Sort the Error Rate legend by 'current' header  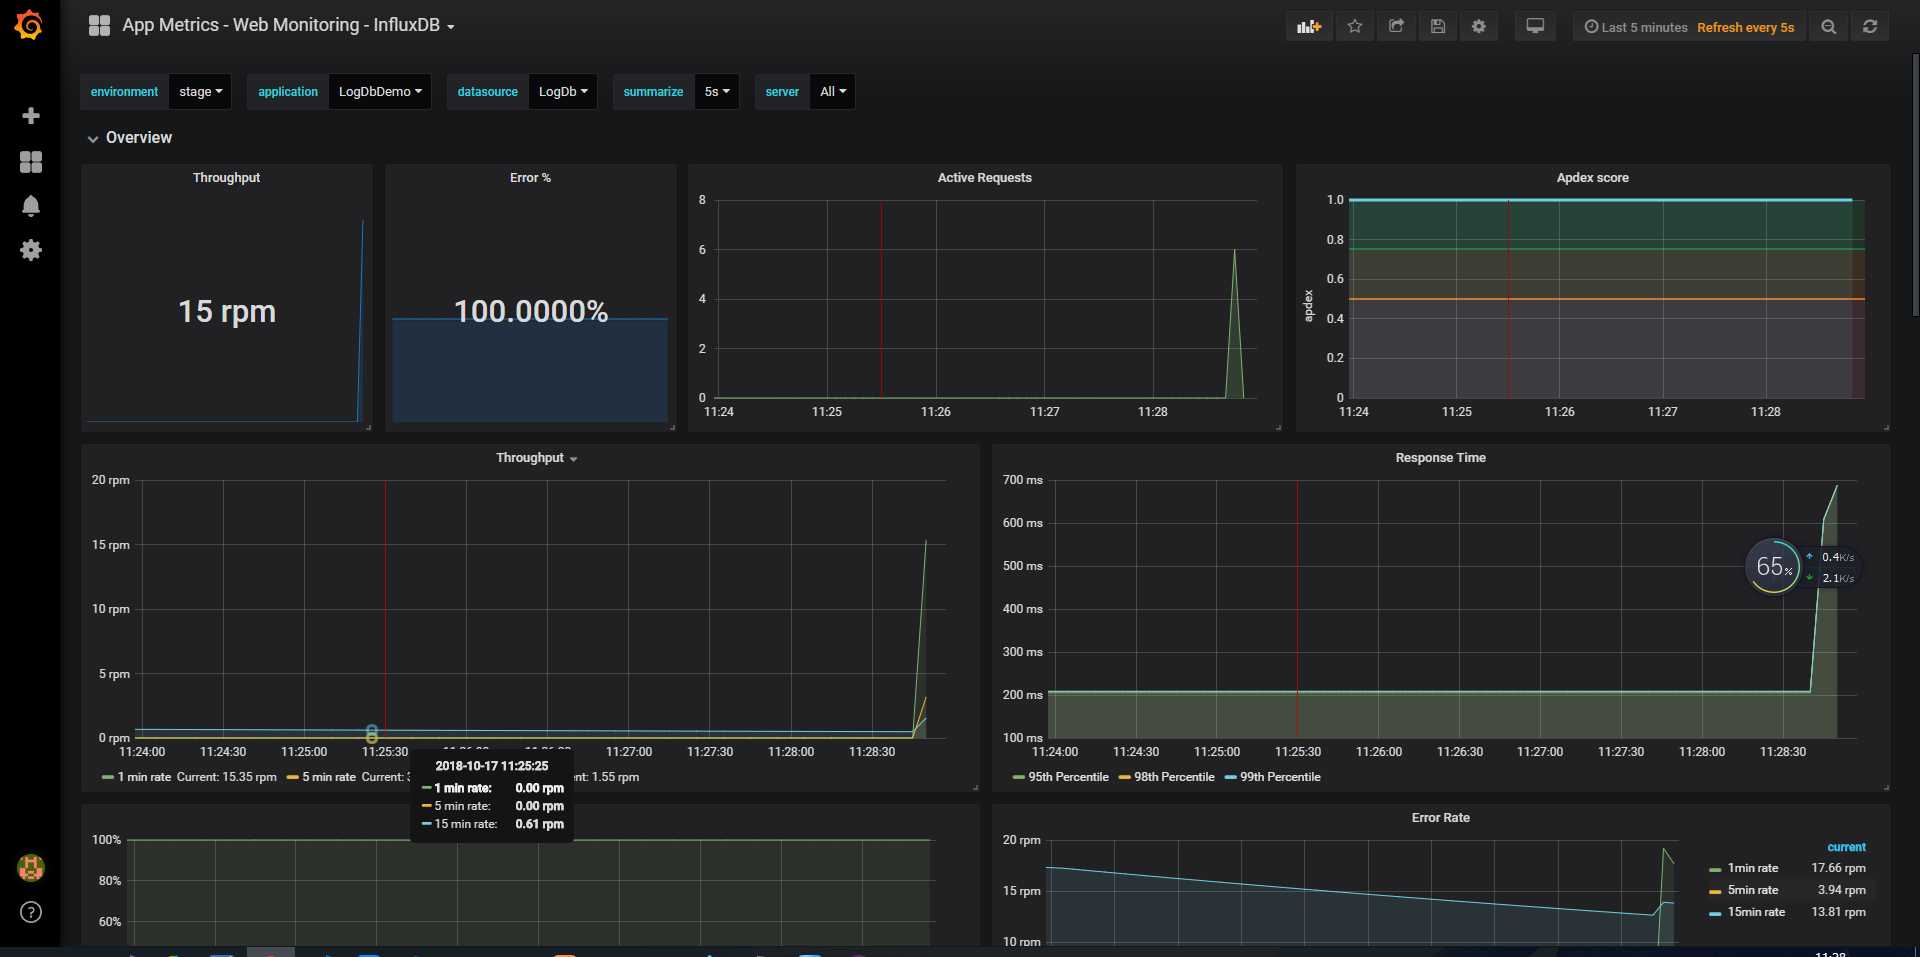pyautogui.click(x=1846, y=847)
